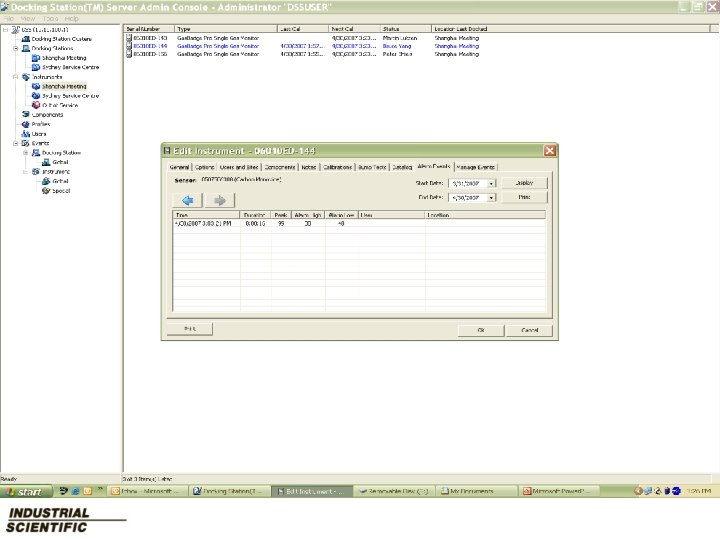Open the File menu
The width and height of the screenshot is (720, 540).
[9, 19]
